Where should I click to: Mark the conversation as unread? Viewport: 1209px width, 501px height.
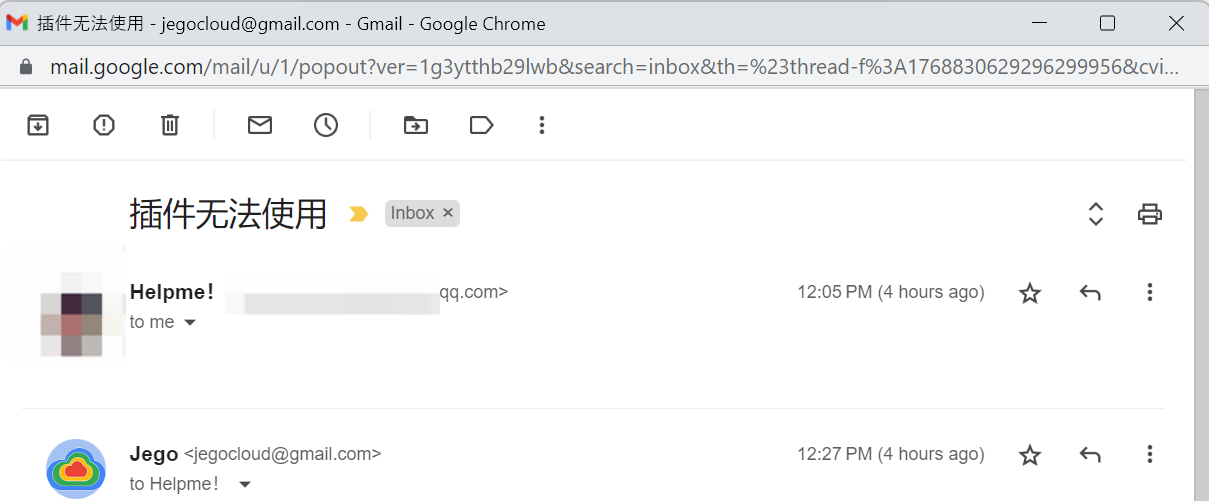[x=260, y=125]
